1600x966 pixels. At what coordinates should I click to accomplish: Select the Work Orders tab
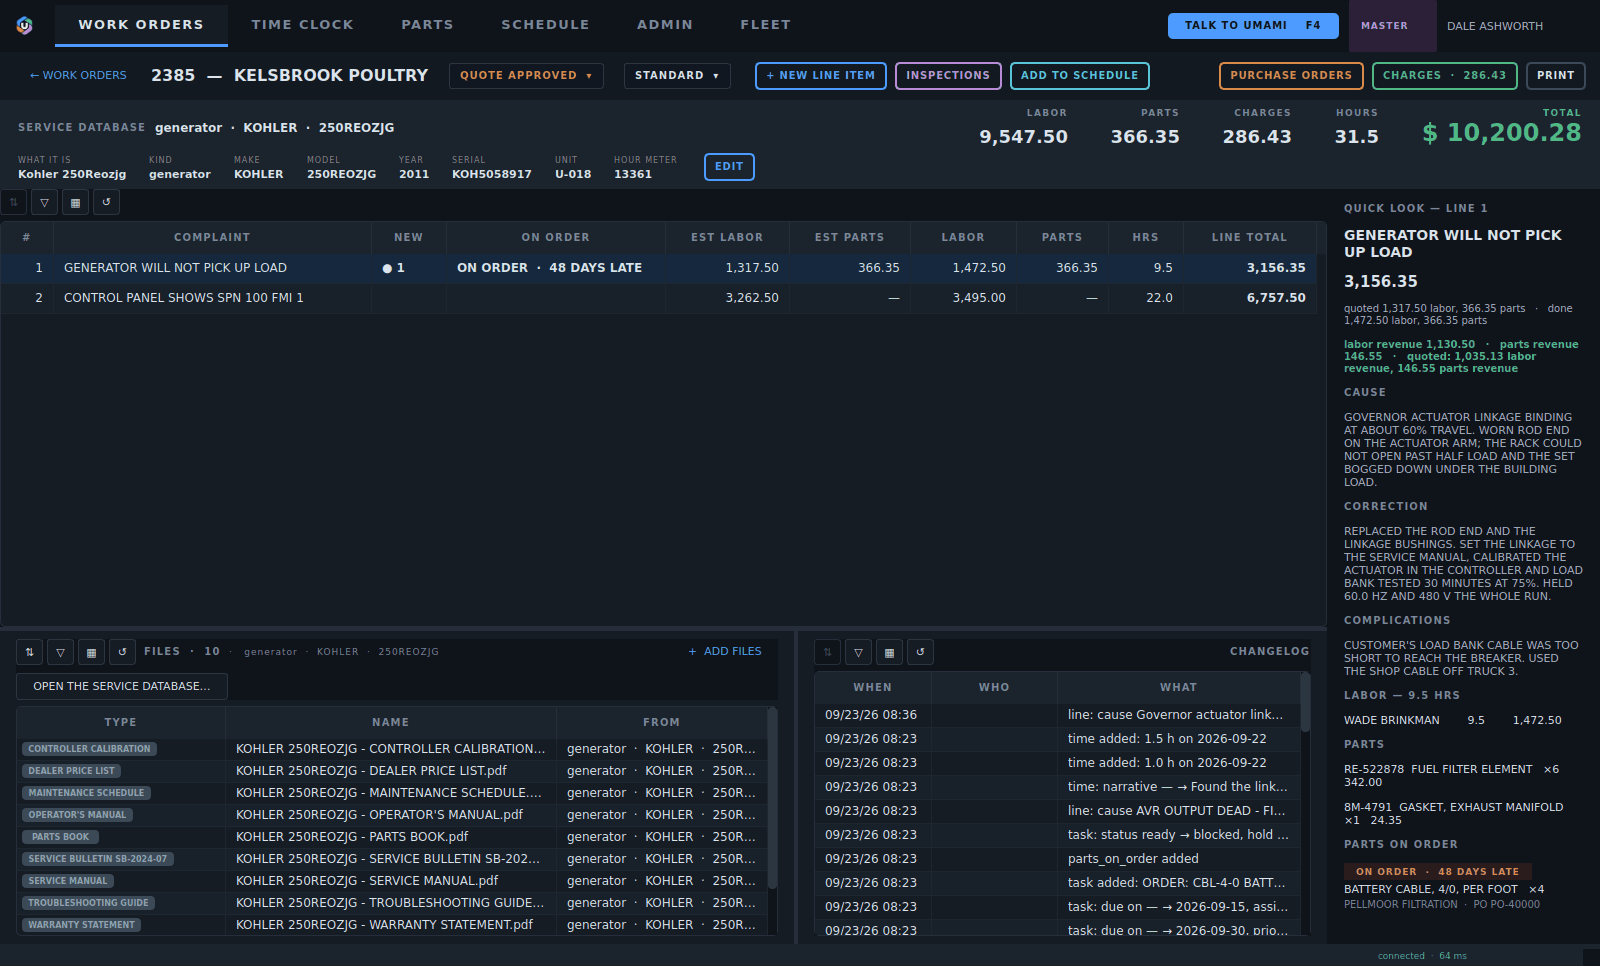click(x=141, y=25)
